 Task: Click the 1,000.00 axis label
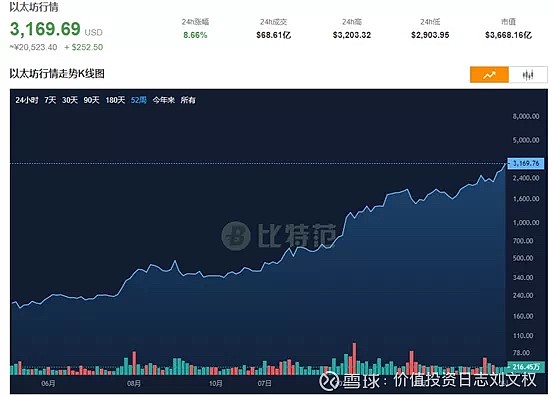pyautogui.click(x=526, y=223)
